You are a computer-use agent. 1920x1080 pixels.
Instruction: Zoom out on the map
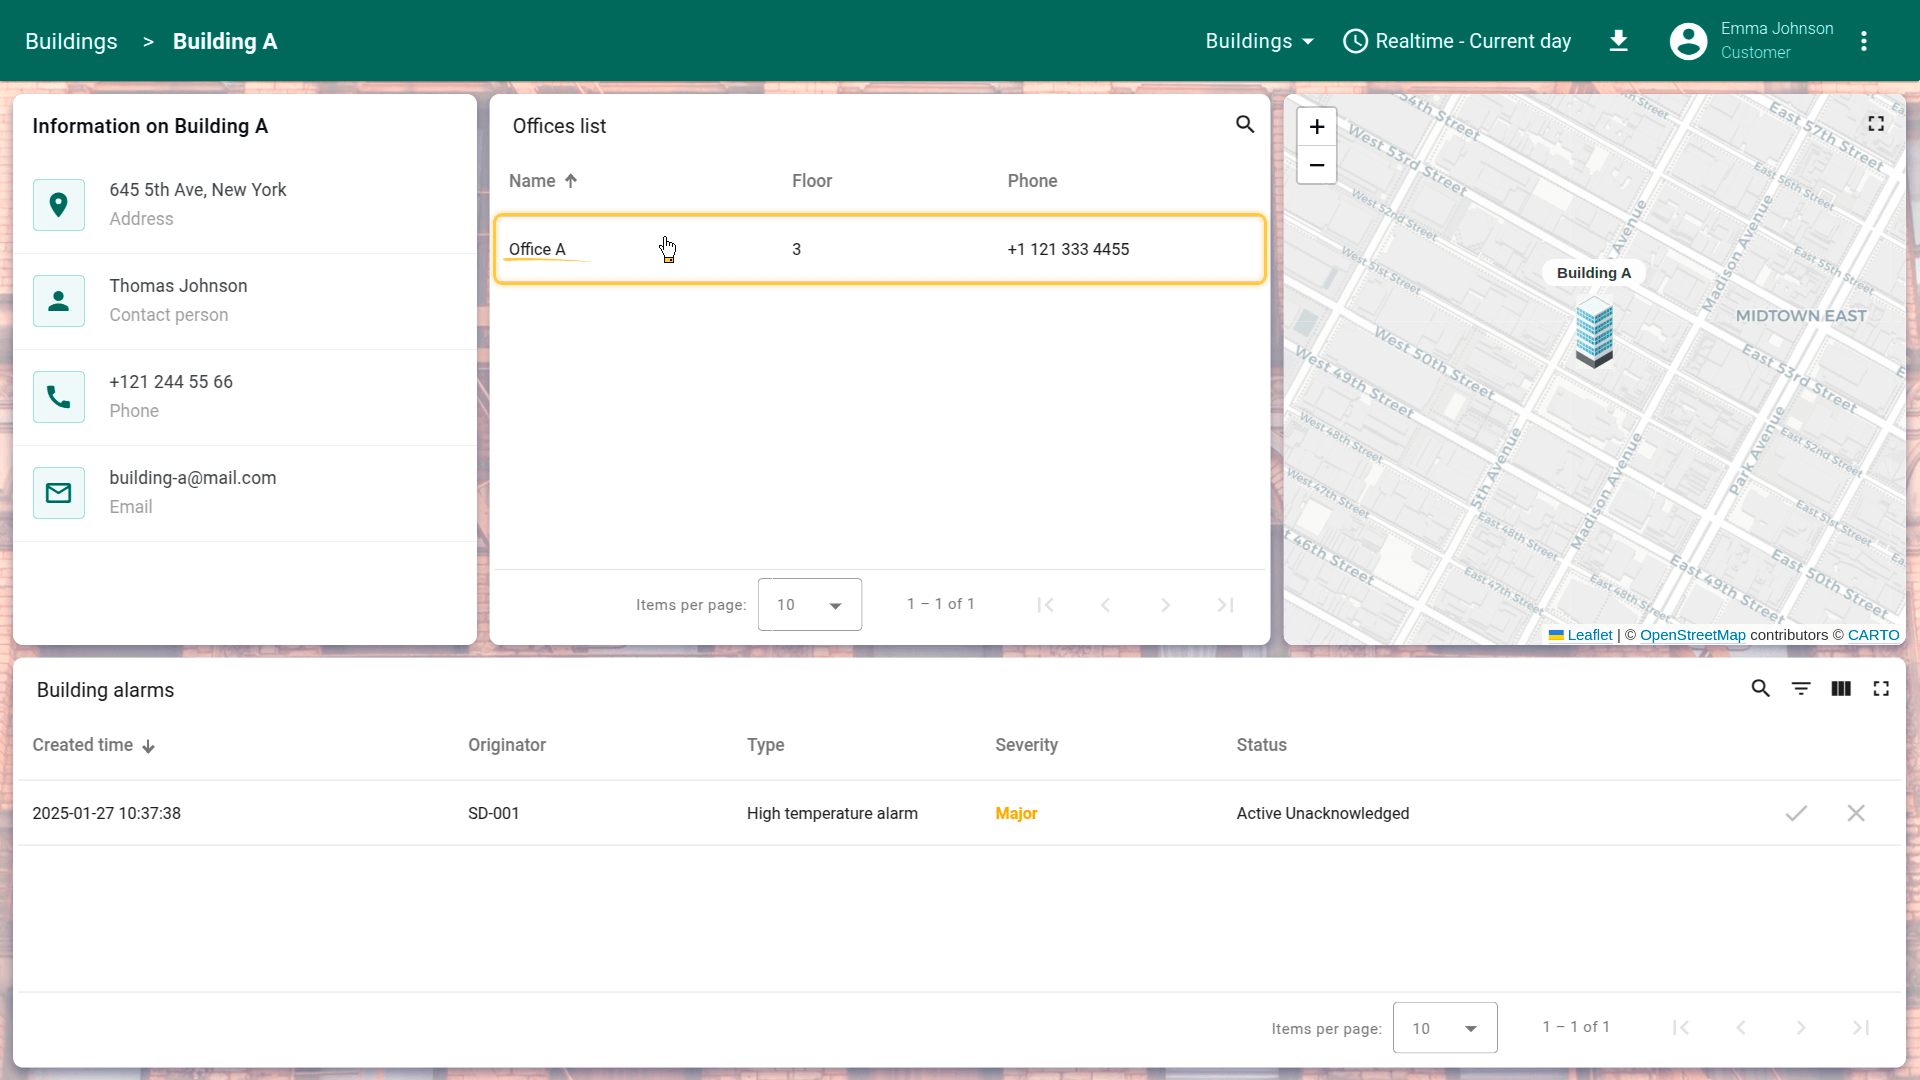tap(1316, 165)
